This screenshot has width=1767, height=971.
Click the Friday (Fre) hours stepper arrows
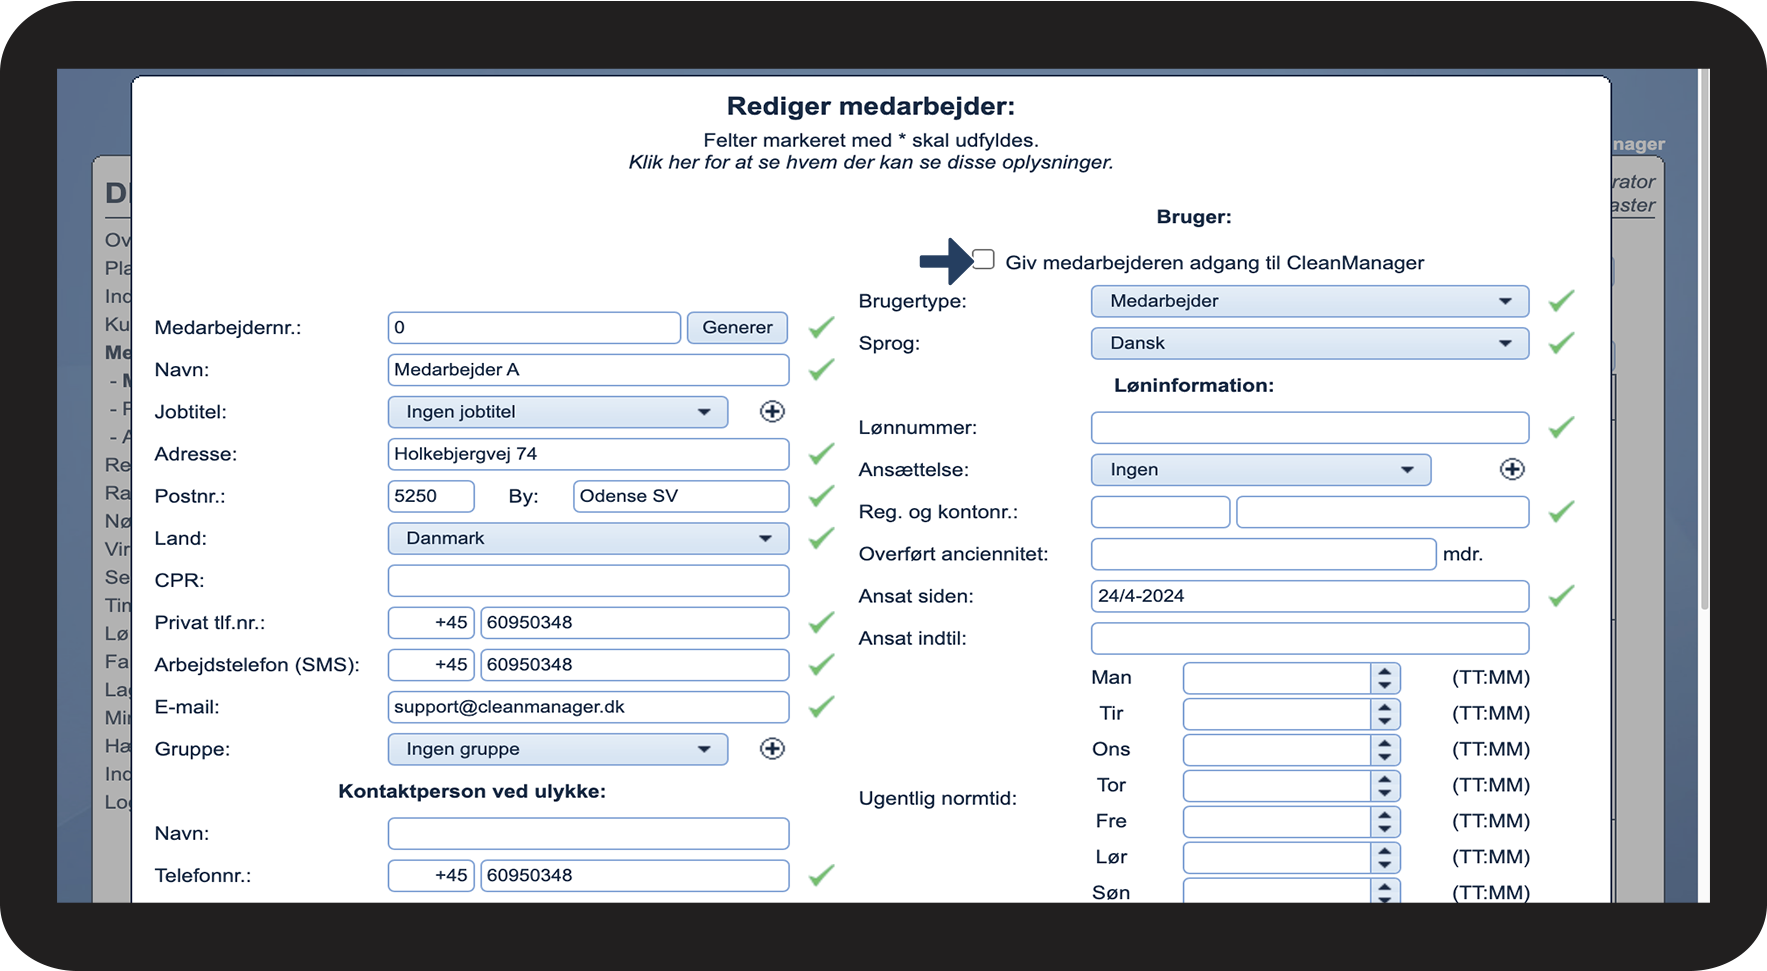click(1384, 822)
